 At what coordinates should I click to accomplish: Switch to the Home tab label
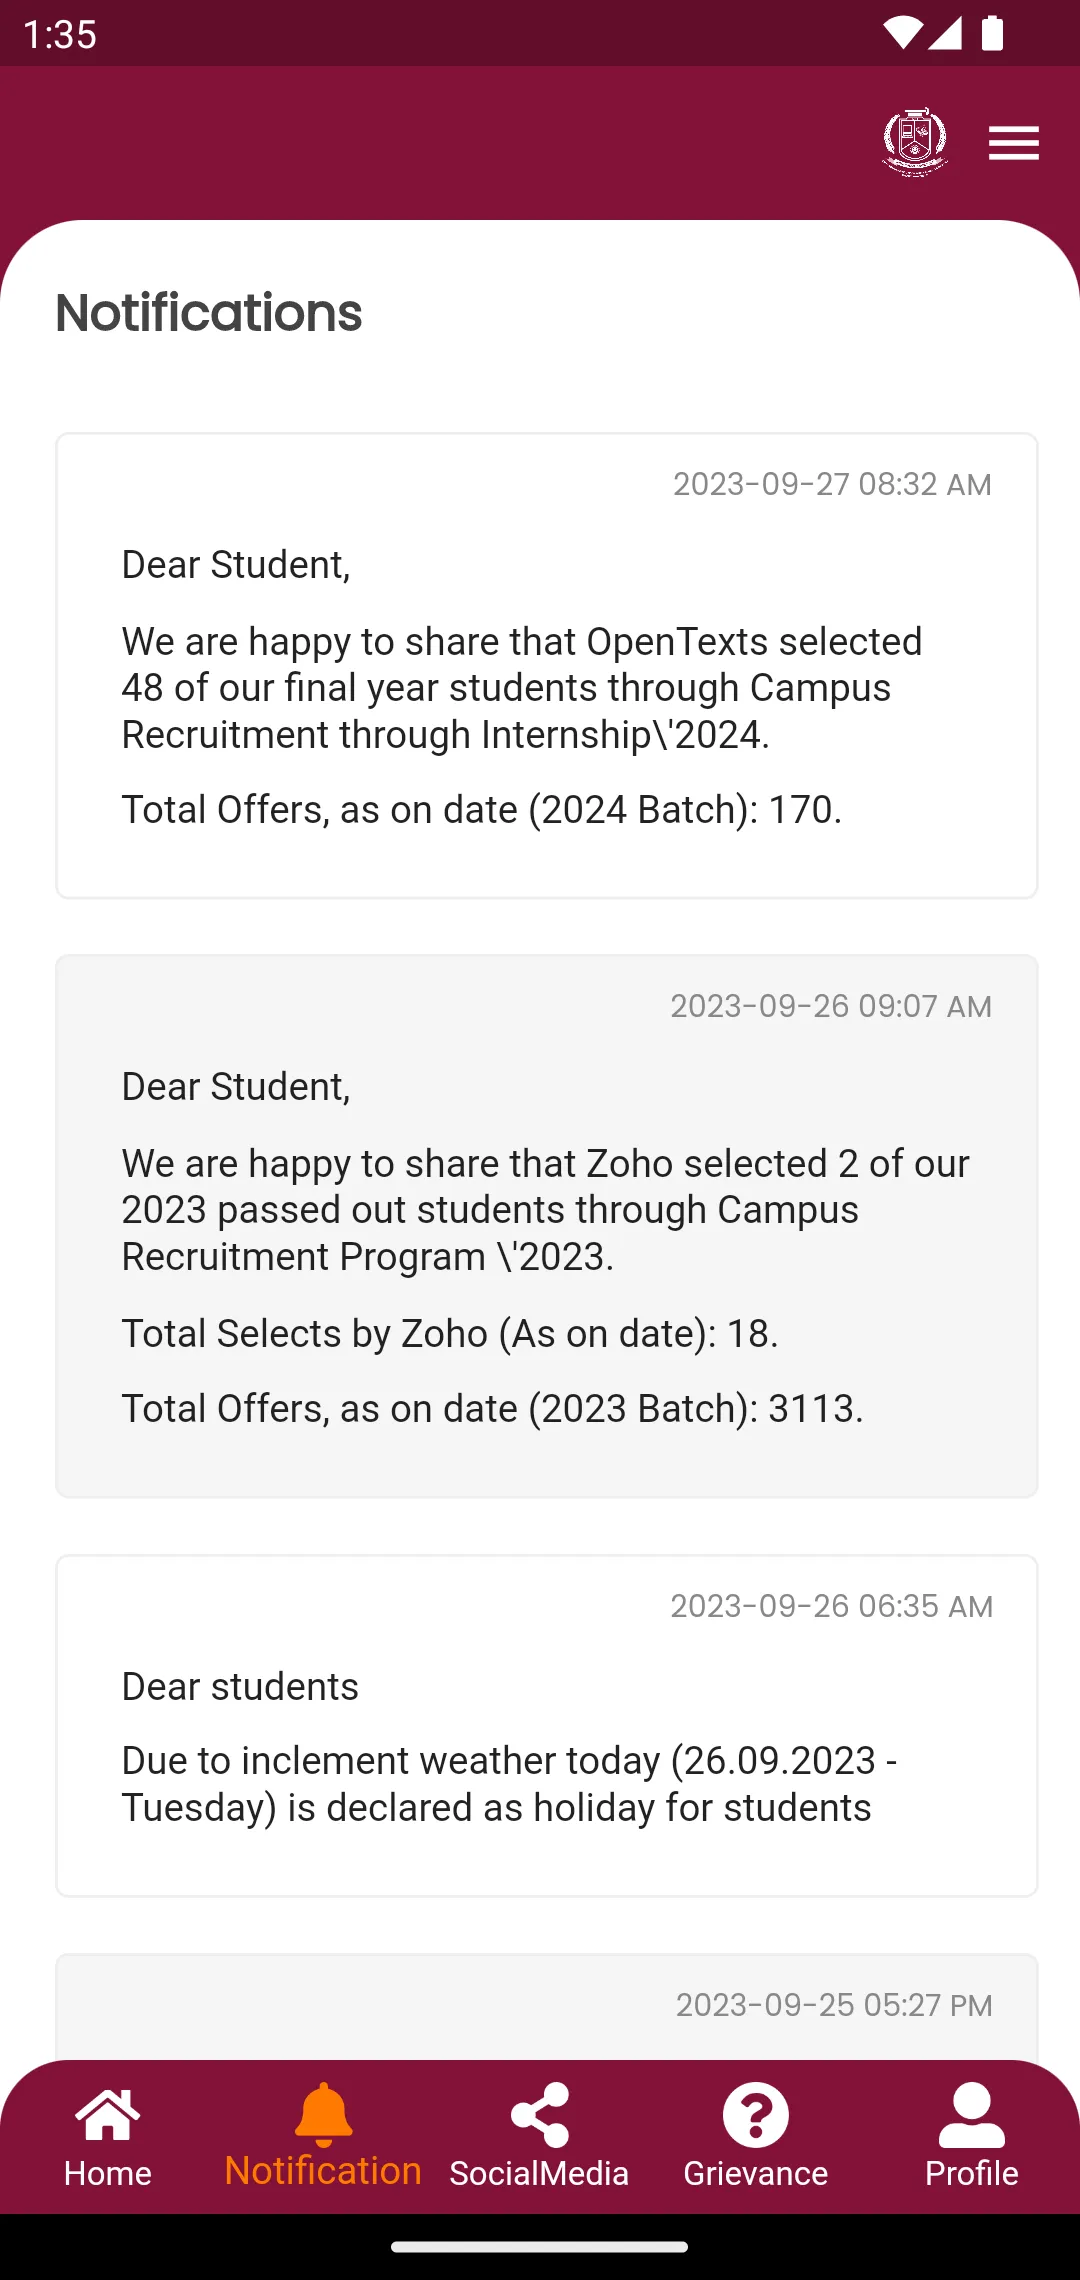(108, 2174)
